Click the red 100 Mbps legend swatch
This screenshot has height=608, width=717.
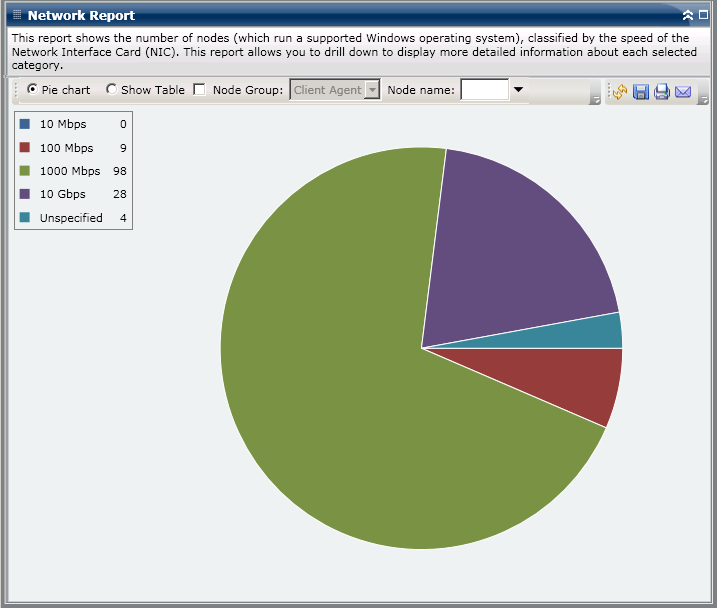tap(25, 148)
